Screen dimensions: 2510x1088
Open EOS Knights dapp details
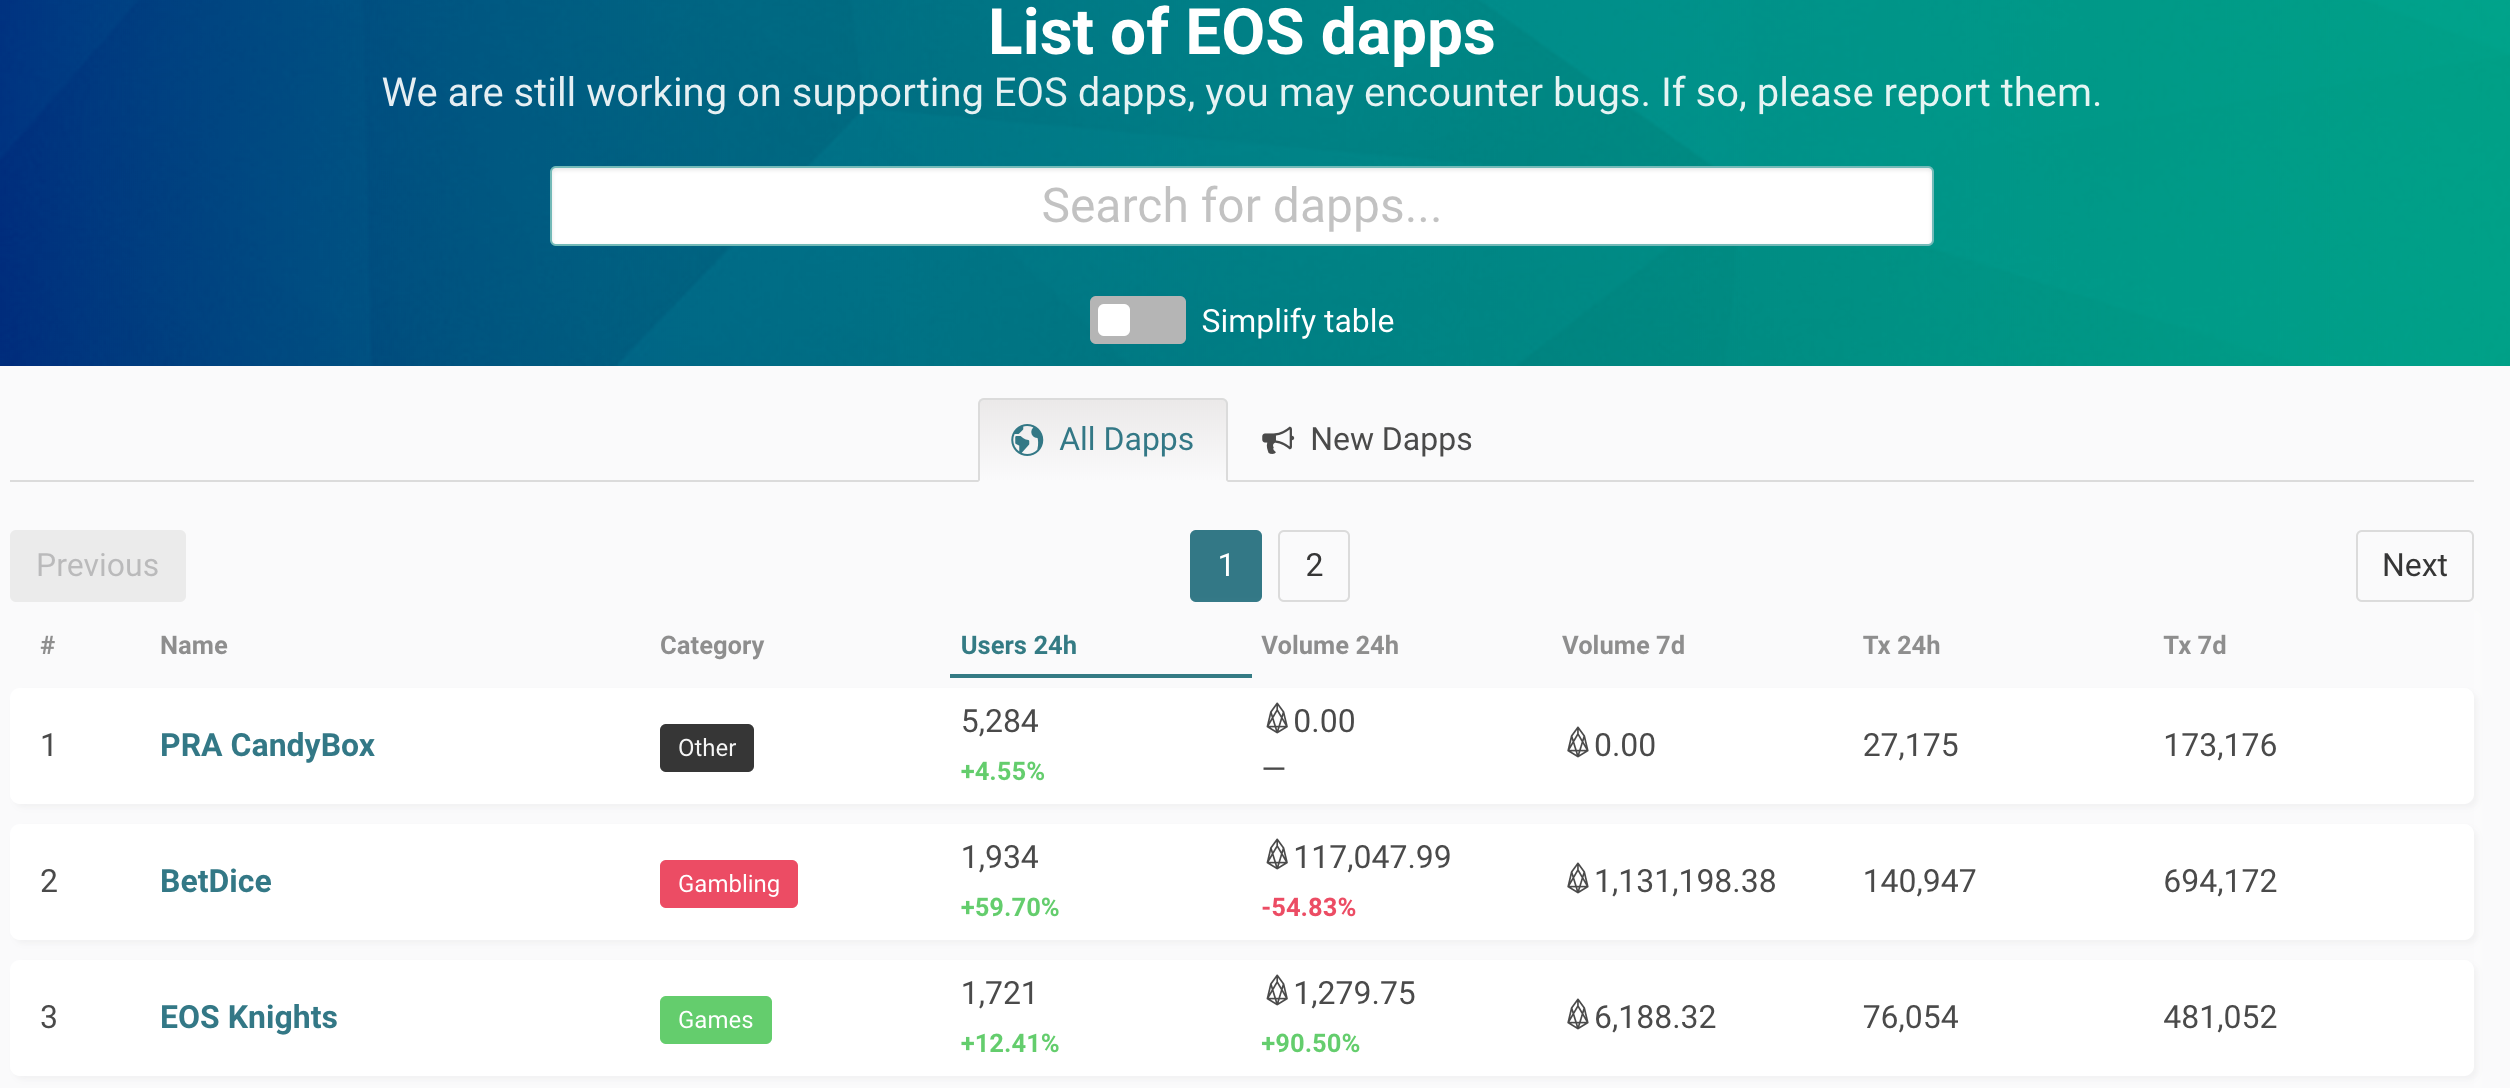click(249, 1017)
